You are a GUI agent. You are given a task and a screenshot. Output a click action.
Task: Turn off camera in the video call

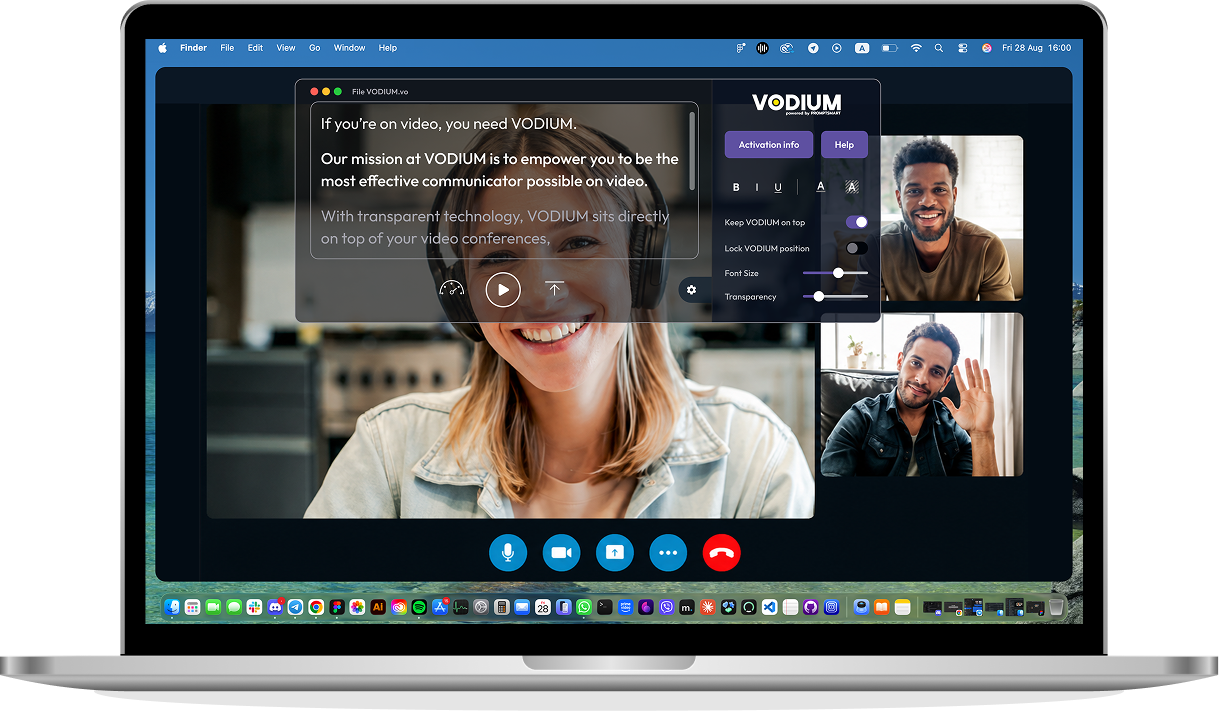pos(561,552)
